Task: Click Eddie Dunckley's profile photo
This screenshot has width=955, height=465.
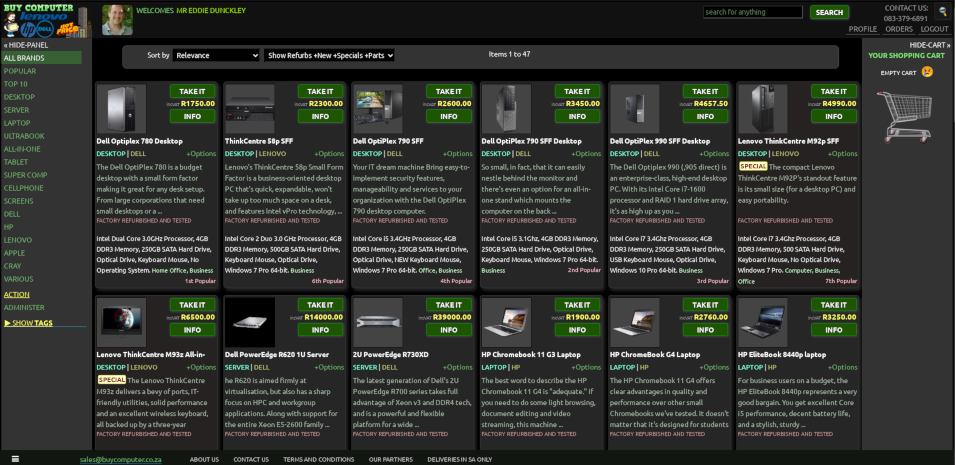Action: point(118,20)
